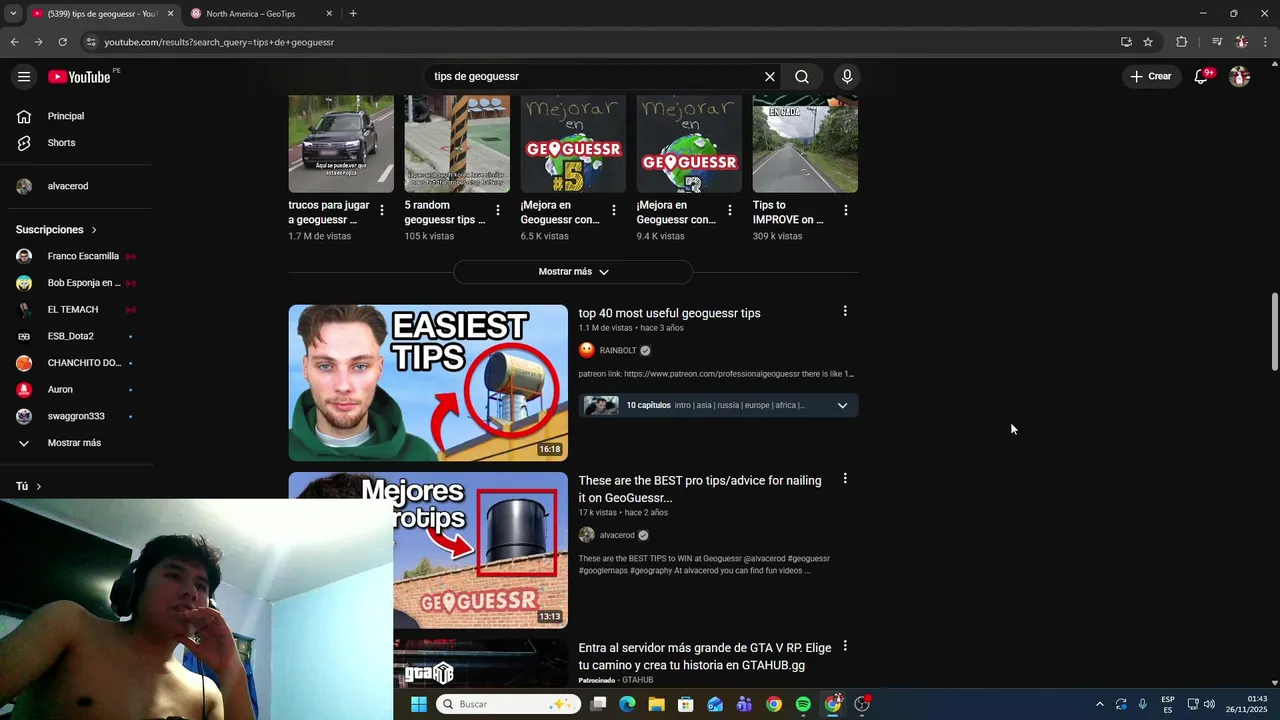This screenshot has height=720, width=1280.
Task: Open options menu for BEST pro tips video
Action: point(845,479)
